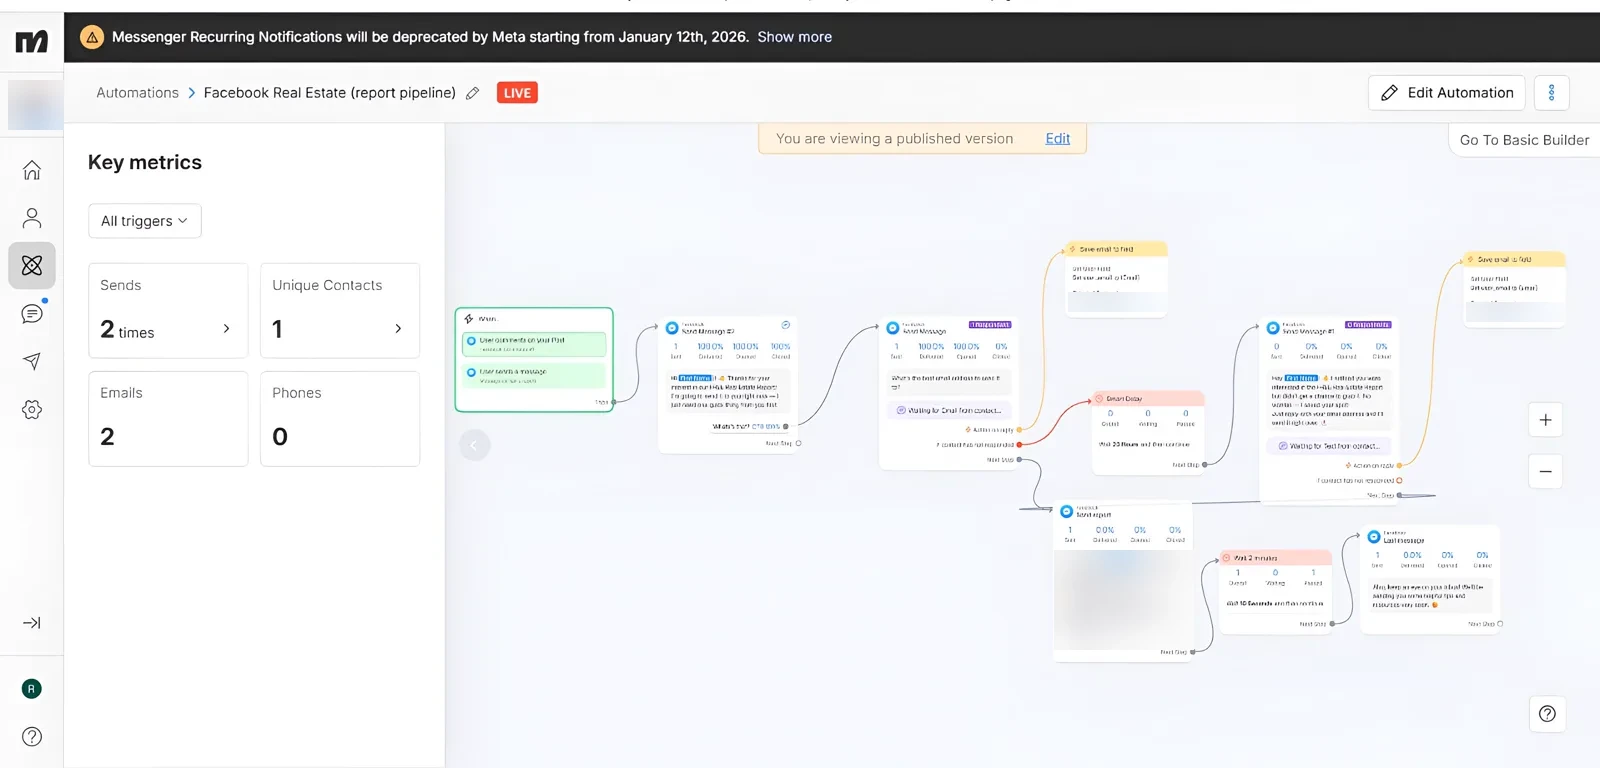Expand the sidebar with arrow icon
The image size is (1600, 768).
tap(32, 623)
